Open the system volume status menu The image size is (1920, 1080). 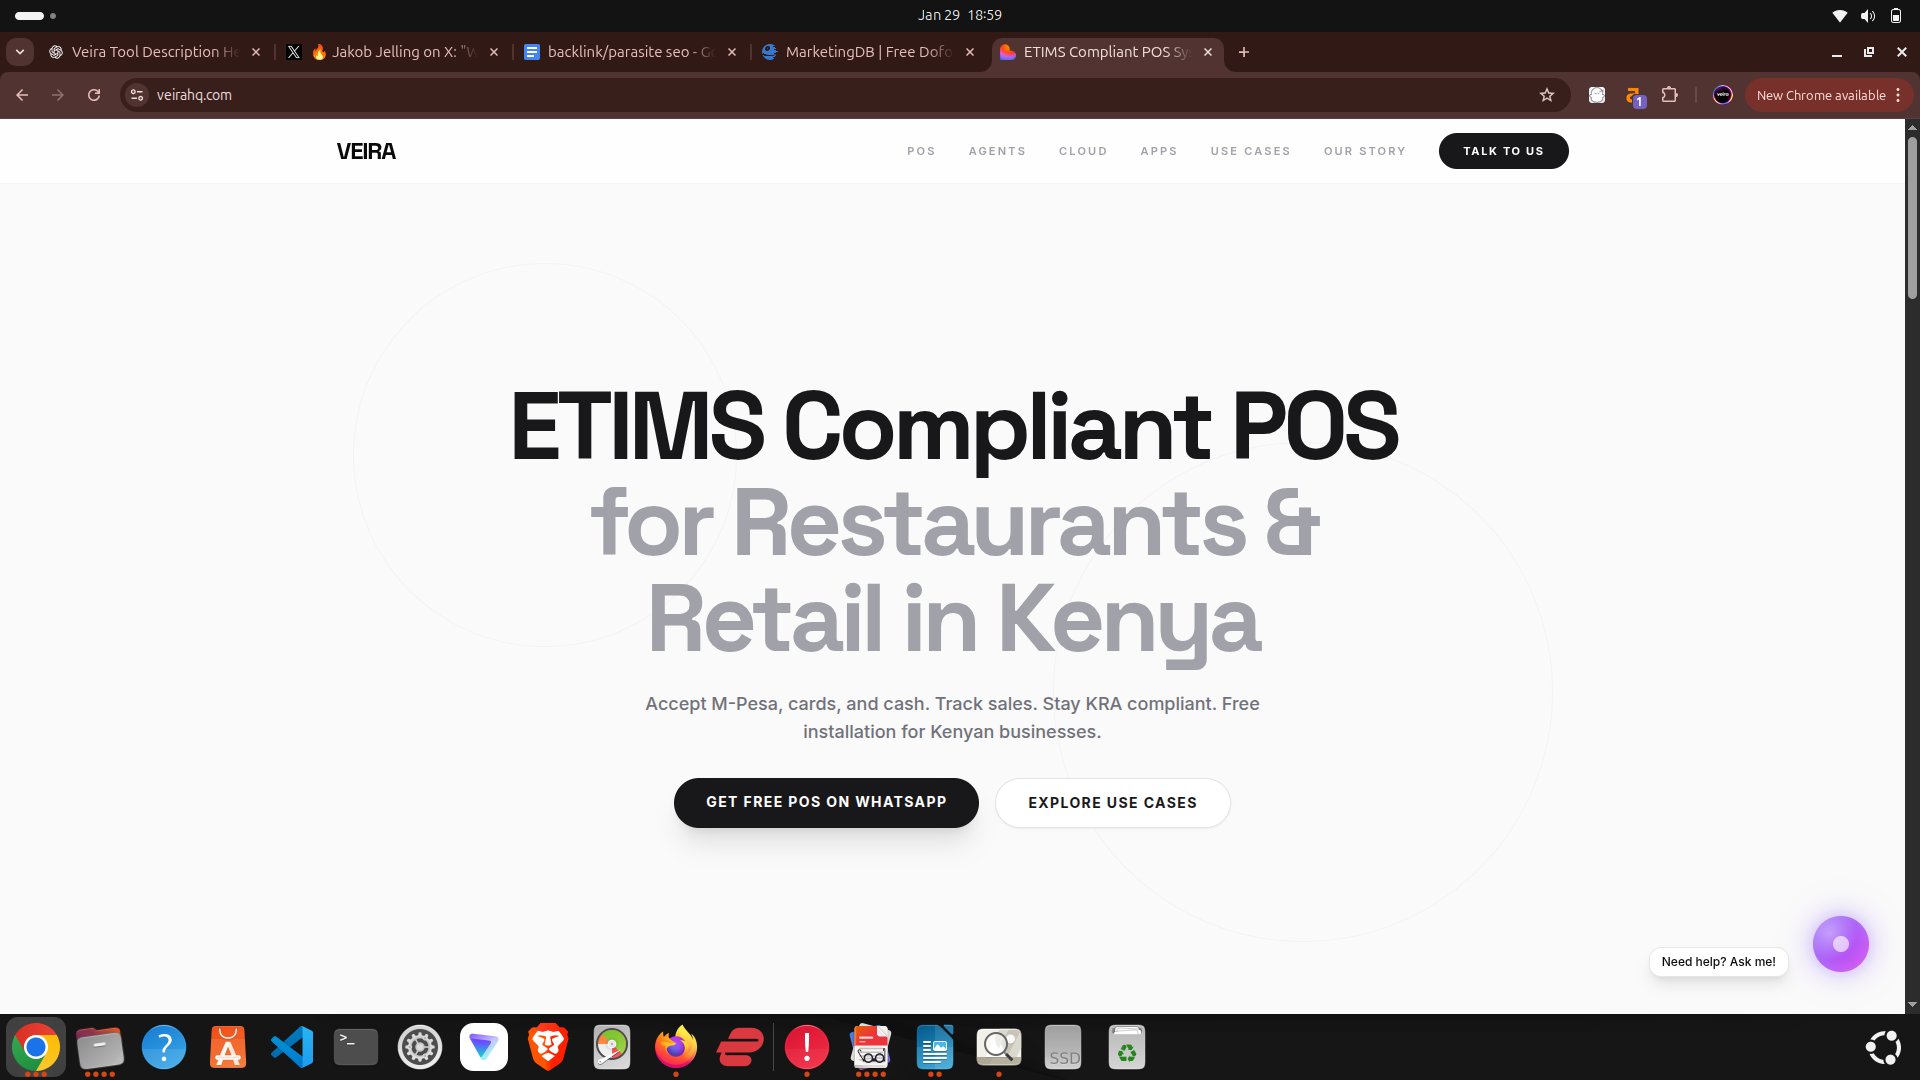(1867, 15)
